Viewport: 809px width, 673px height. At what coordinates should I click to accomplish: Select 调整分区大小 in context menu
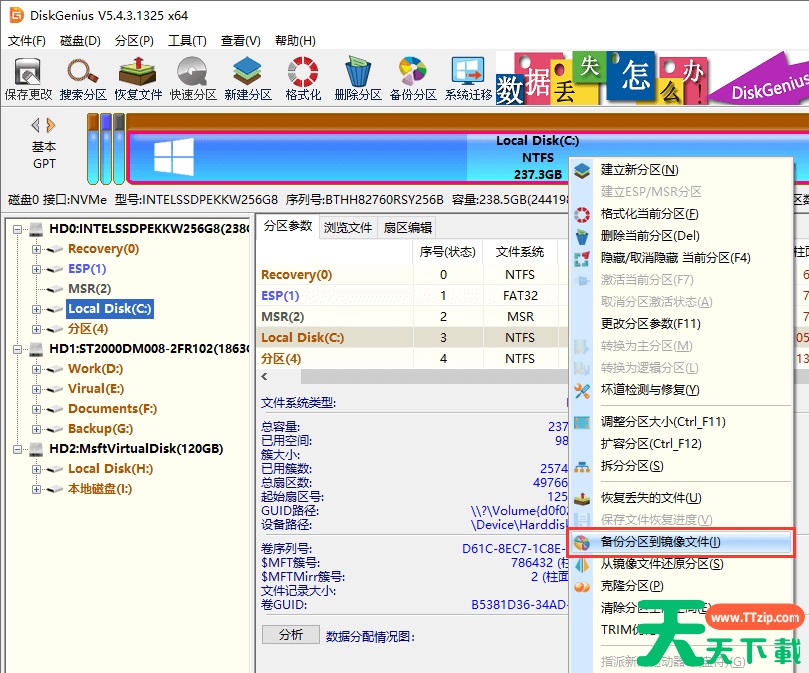click(x=662, y=422)
